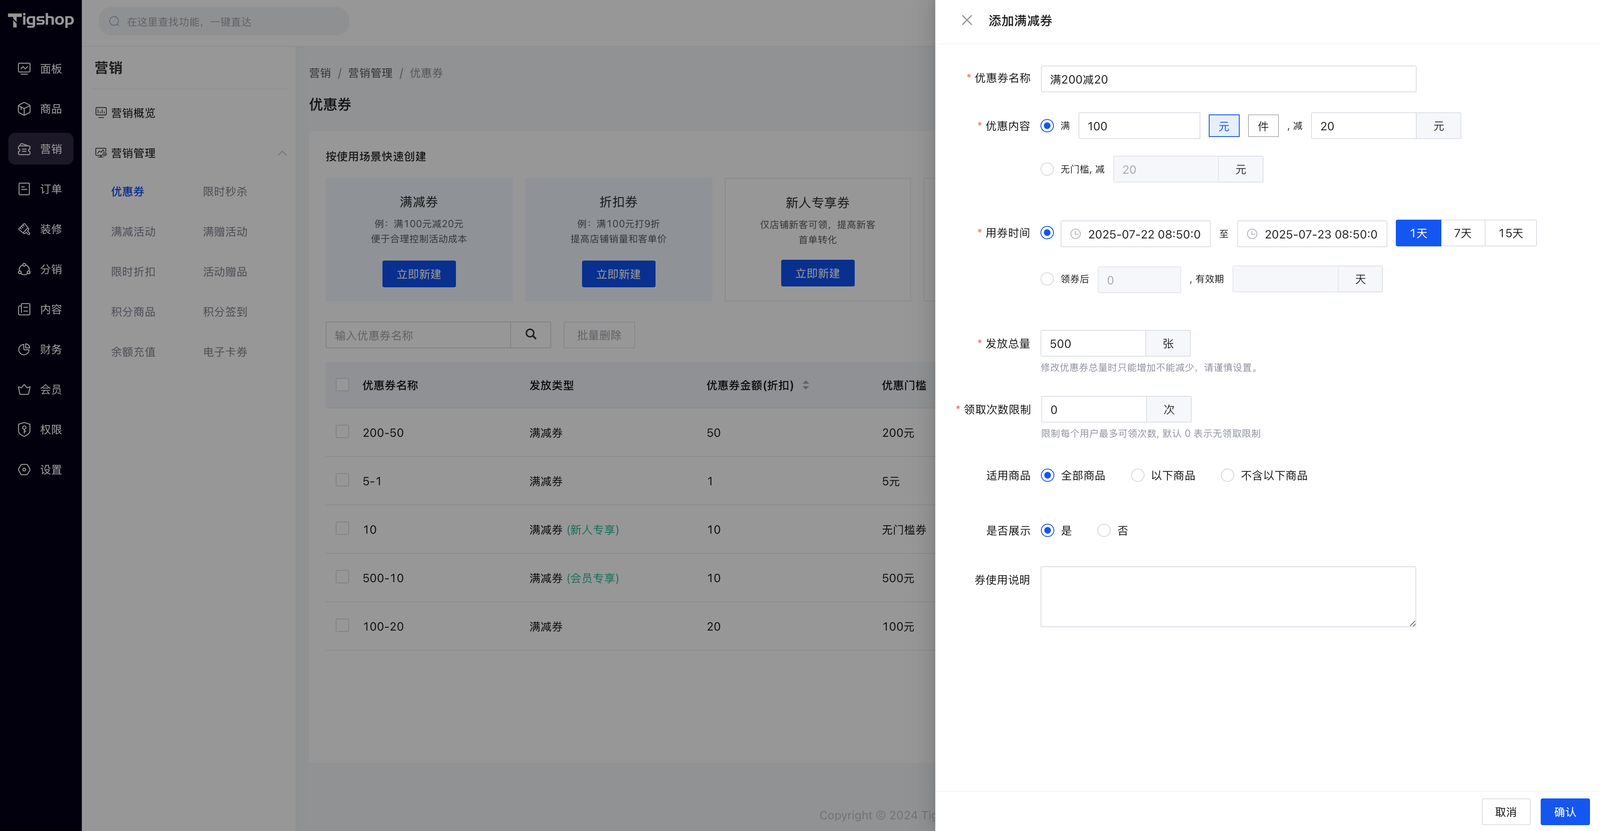Click the 确认 confirm button

[x=1564, y=812]
